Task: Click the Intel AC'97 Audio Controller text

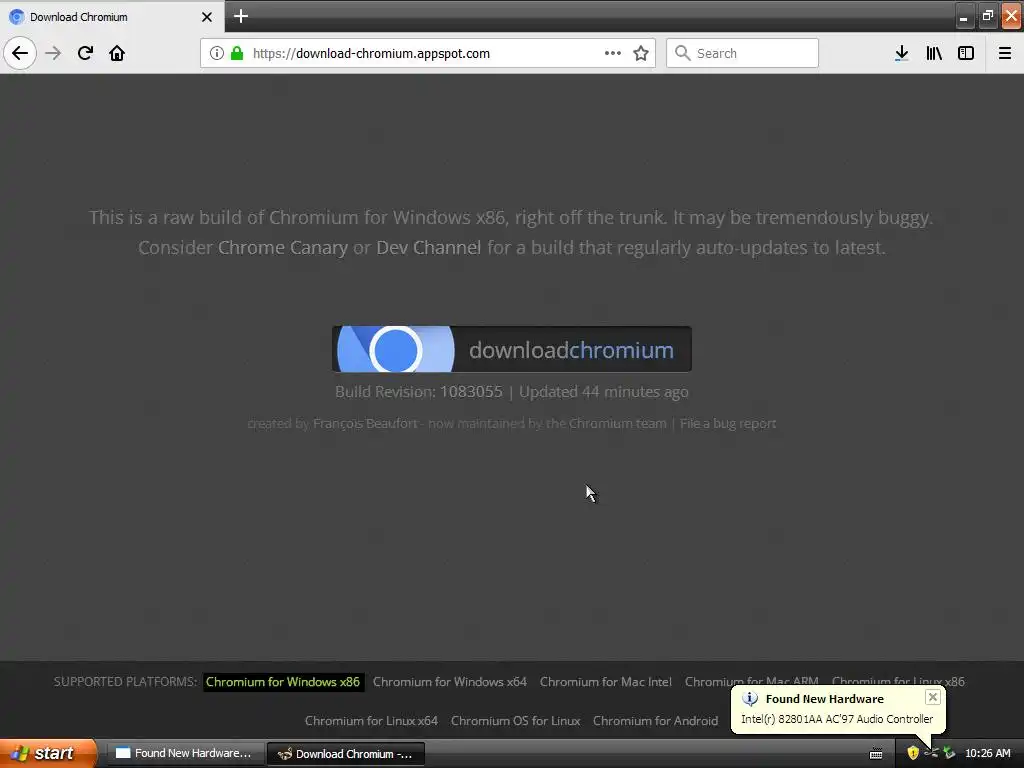Action: tap(837, 719)
